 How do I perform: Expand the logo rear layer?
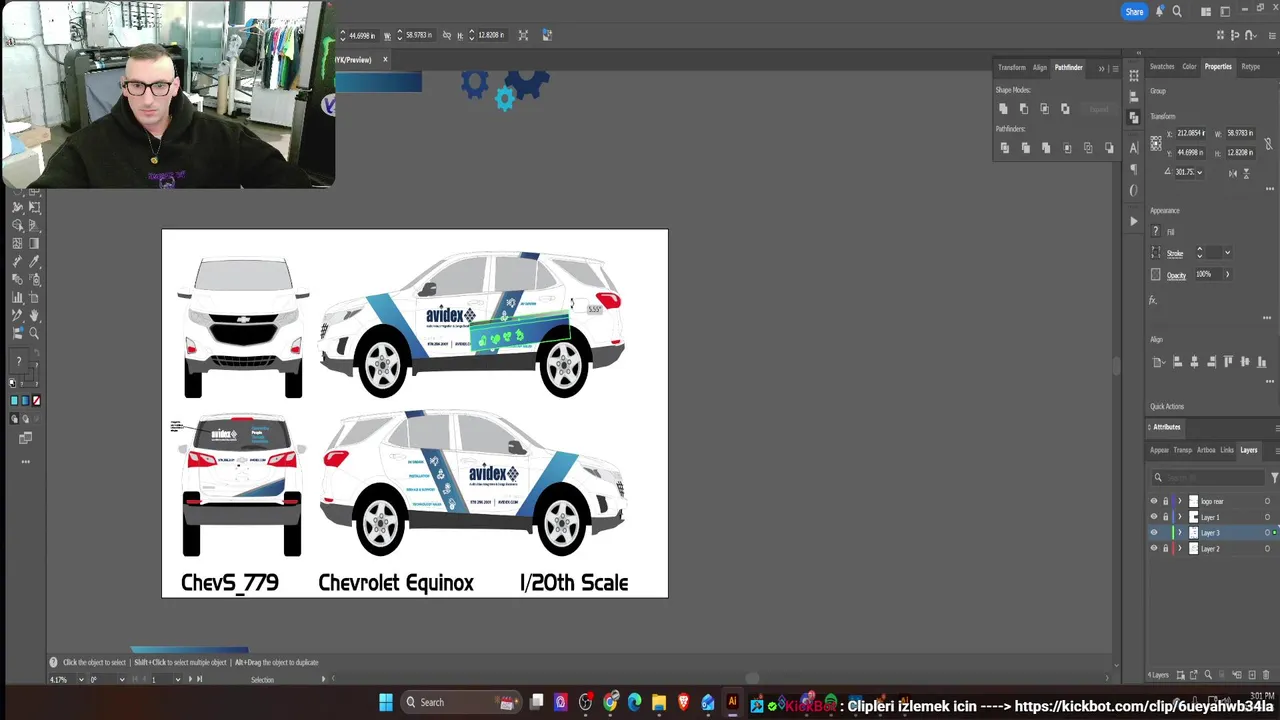(1180, 501)
